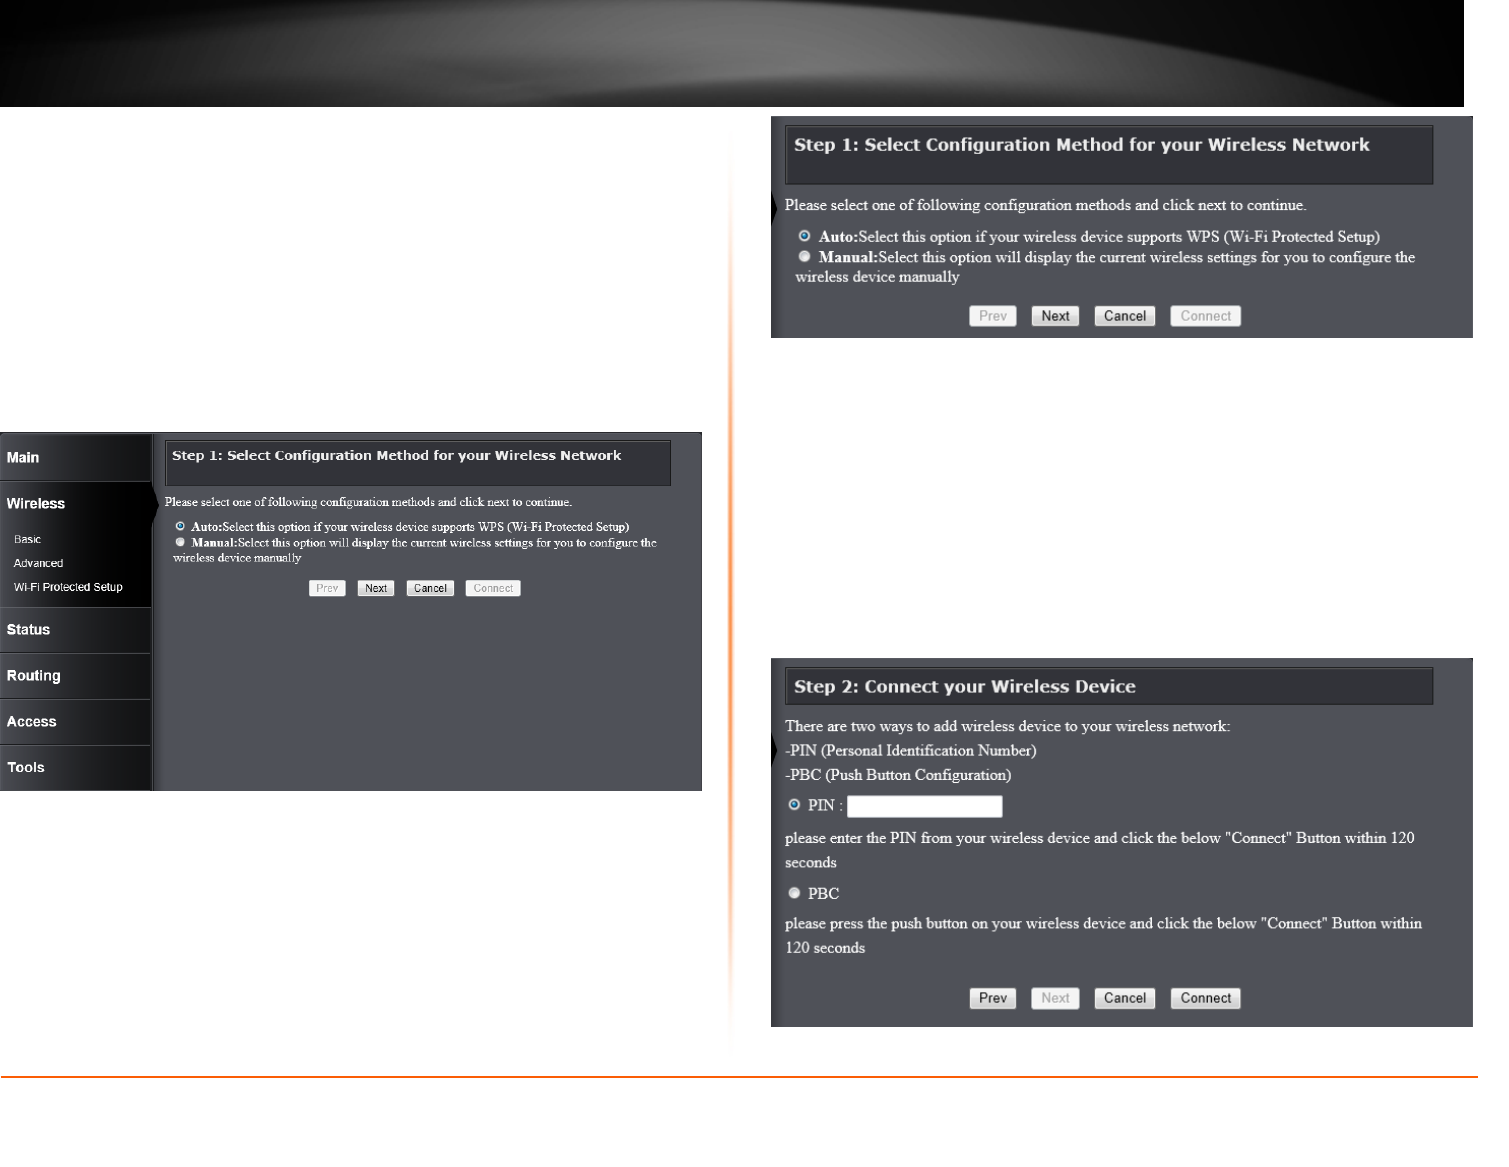This screenshot has height=1167, width=1509.
Task: Open the Main section in the sidebar
Action: coord(75,458)
